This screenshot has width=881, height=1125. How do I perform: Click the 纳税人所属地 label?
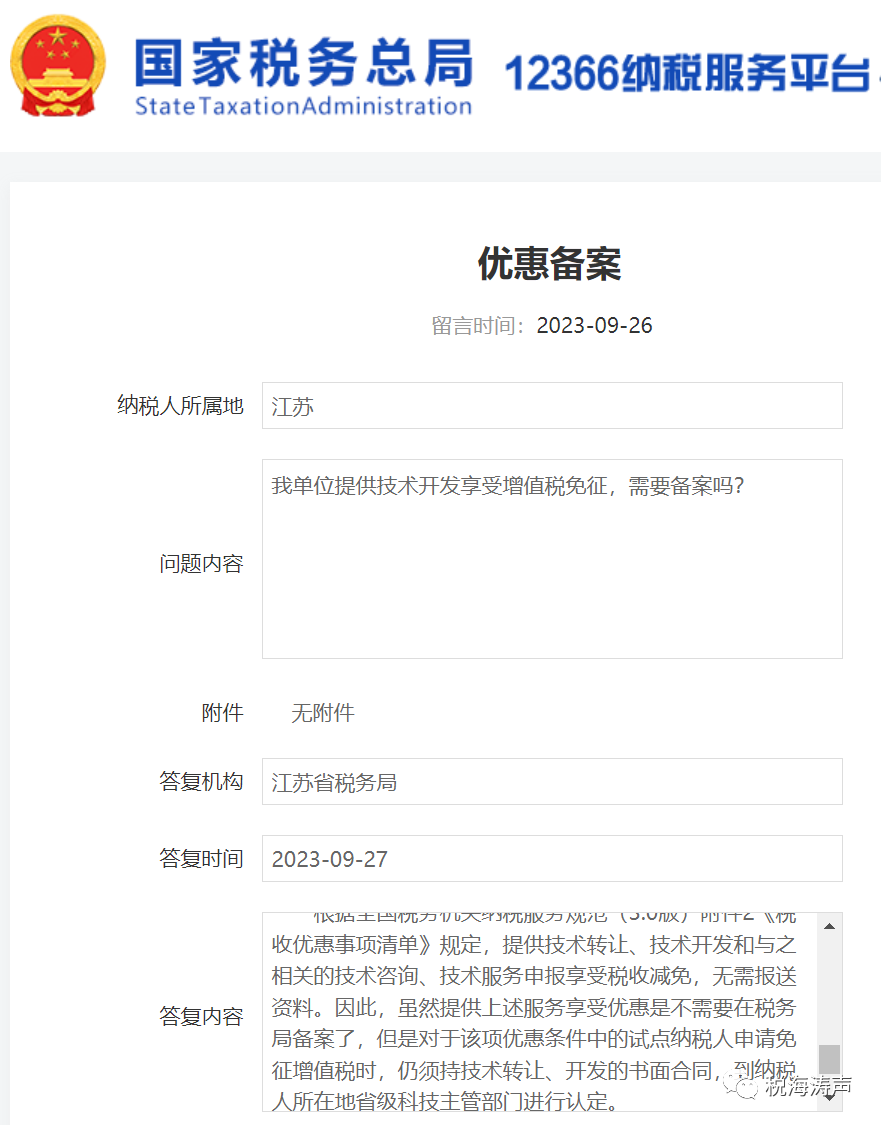pos(180,406)
